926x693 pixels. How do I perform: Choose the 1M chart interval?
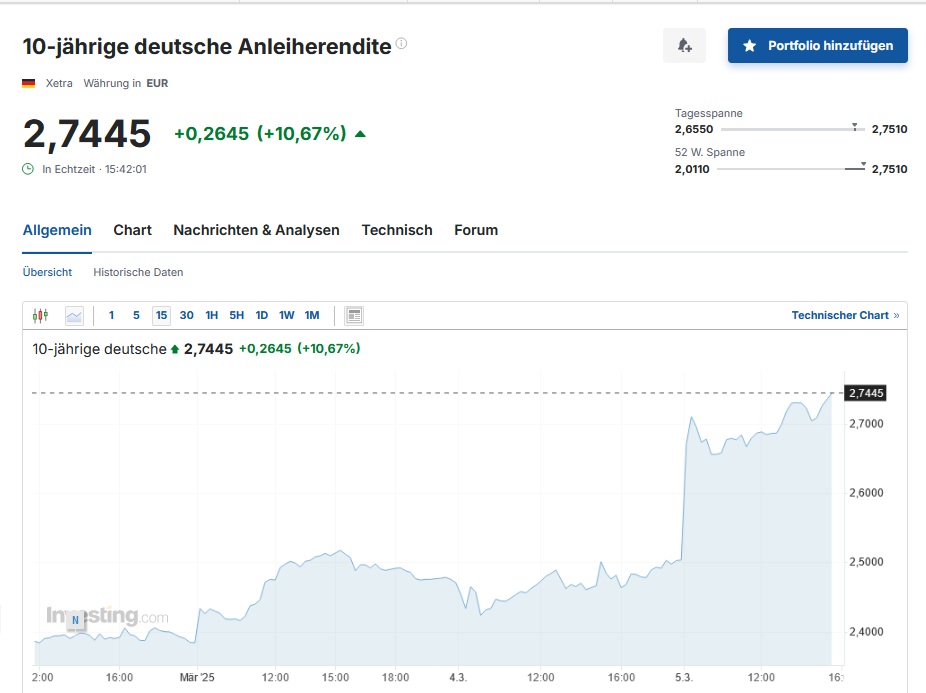(x=312, y=315)
